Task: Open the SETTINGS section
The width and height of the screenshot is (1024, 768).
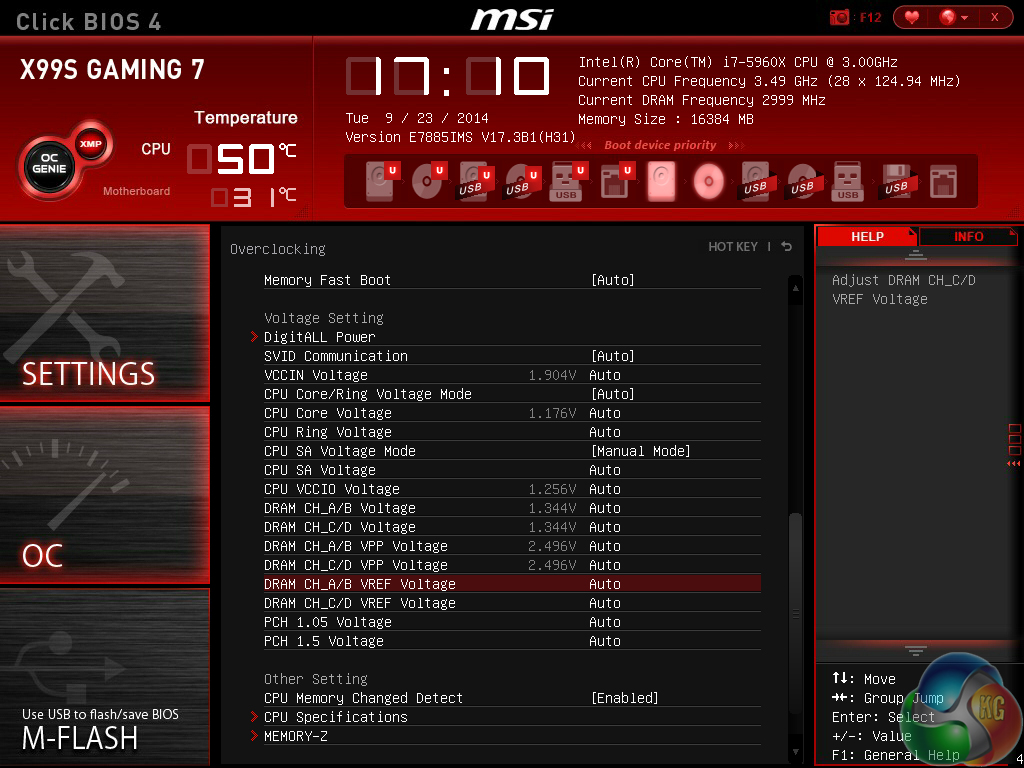Action: tap(105, 313)
